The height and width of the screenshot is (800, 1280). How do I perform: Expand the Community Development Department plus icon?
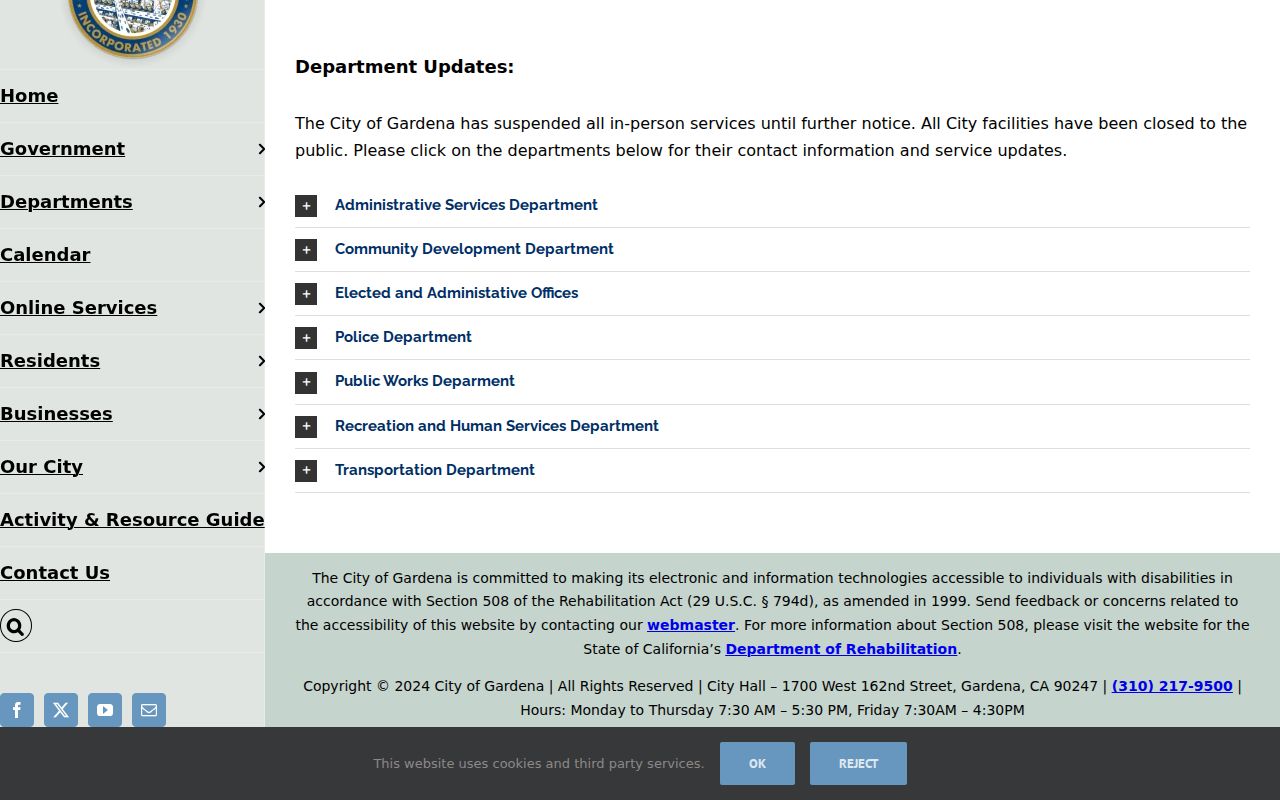[x=306, y=249]
